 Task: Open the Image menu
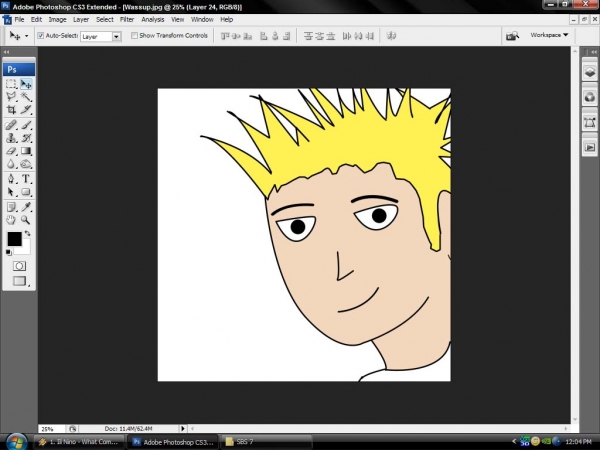57,20
